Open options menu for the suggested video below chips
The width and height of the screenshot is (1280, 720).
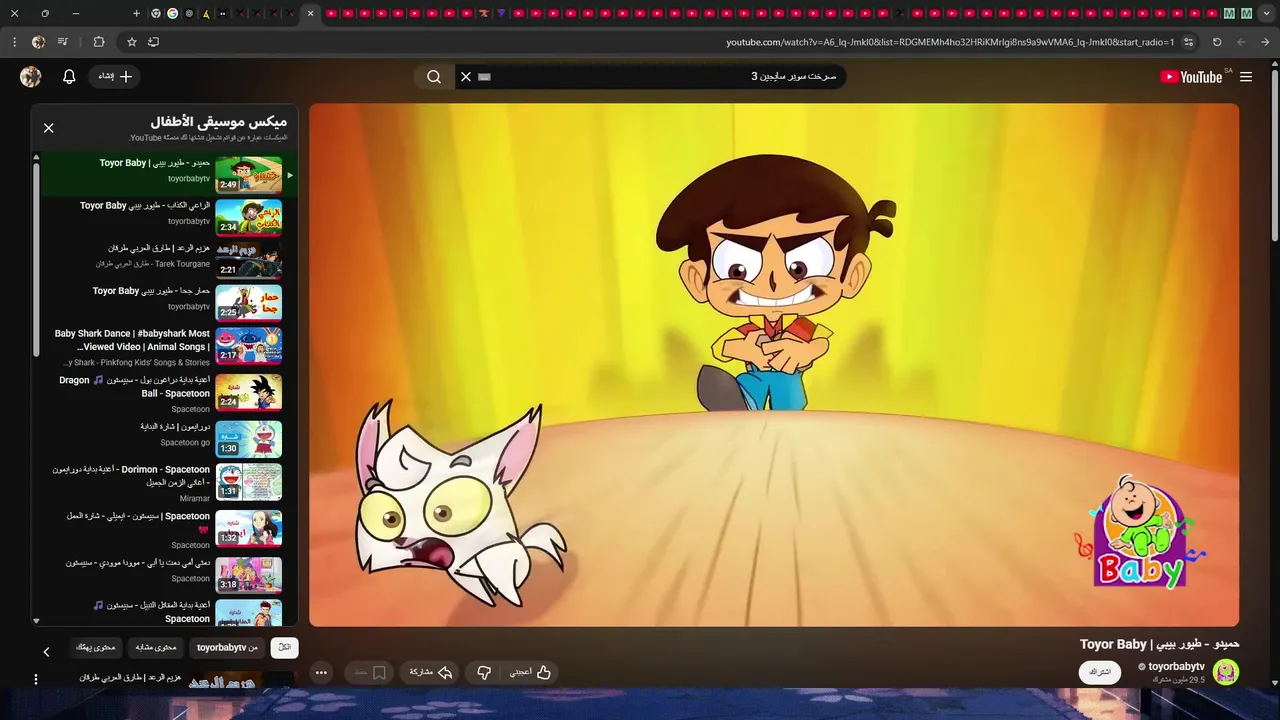coord(36,679)
